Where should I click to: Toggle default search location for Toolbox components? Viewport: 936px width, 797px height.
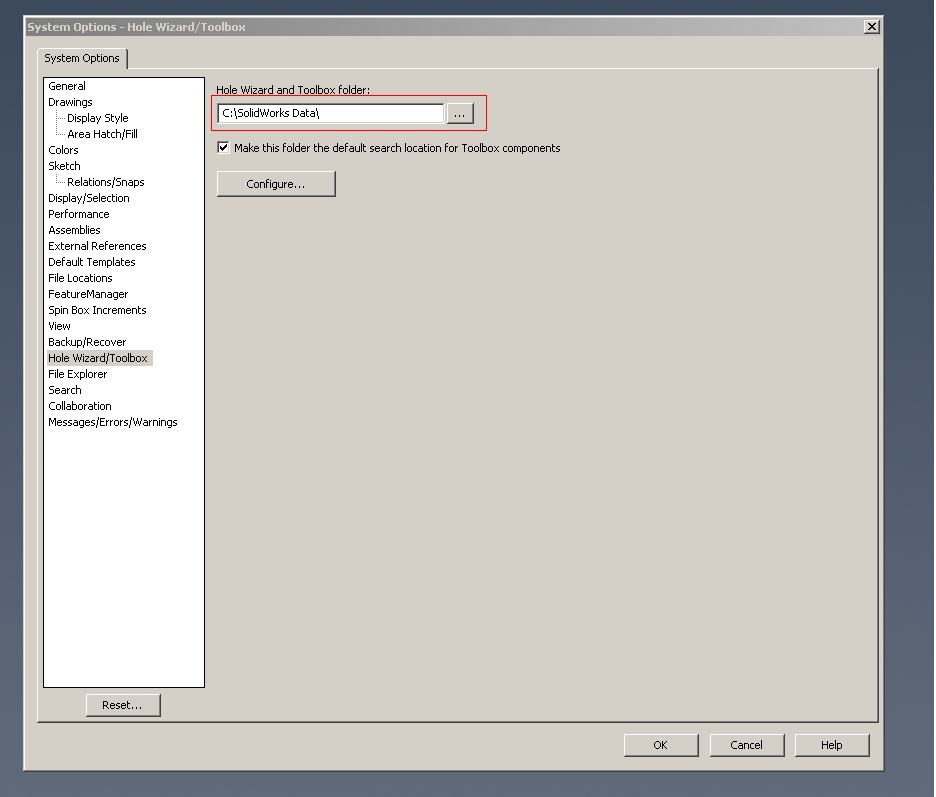[x=223, y=147]
